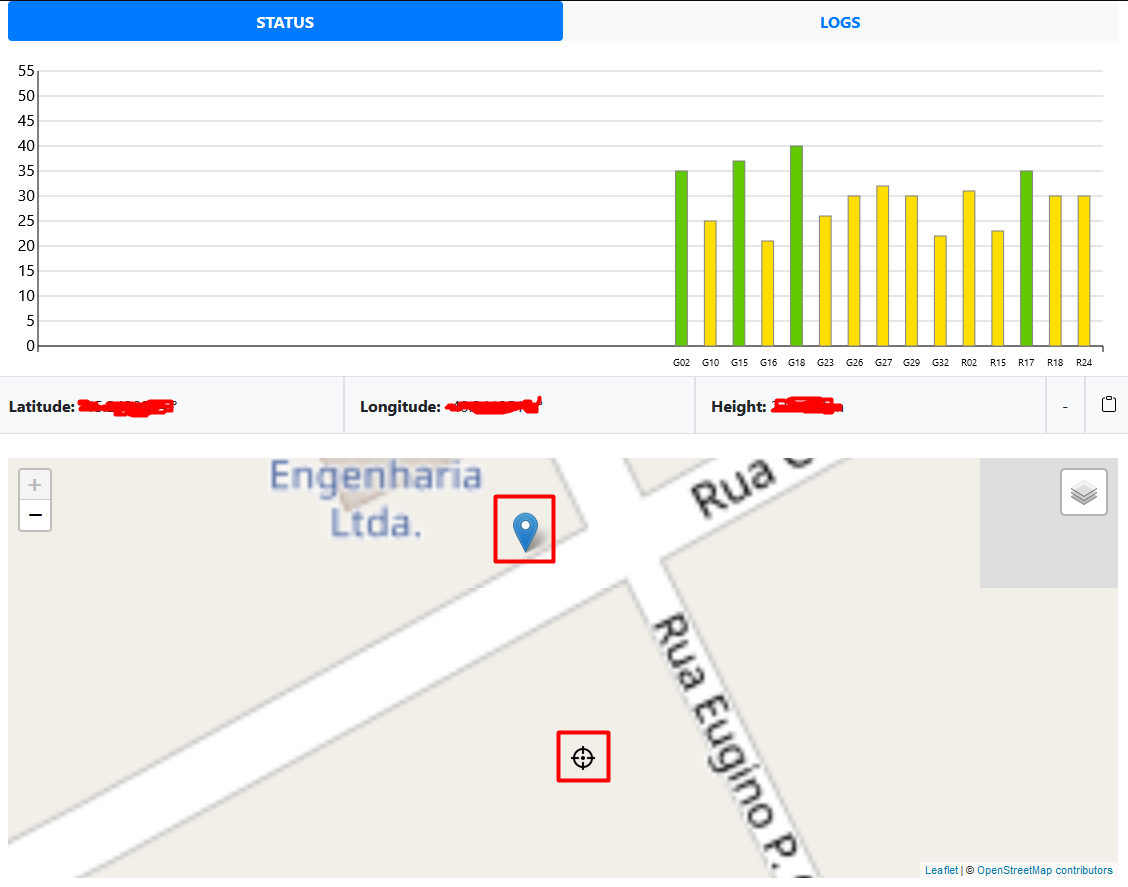Click the R15 signal bar

point(998,288)
